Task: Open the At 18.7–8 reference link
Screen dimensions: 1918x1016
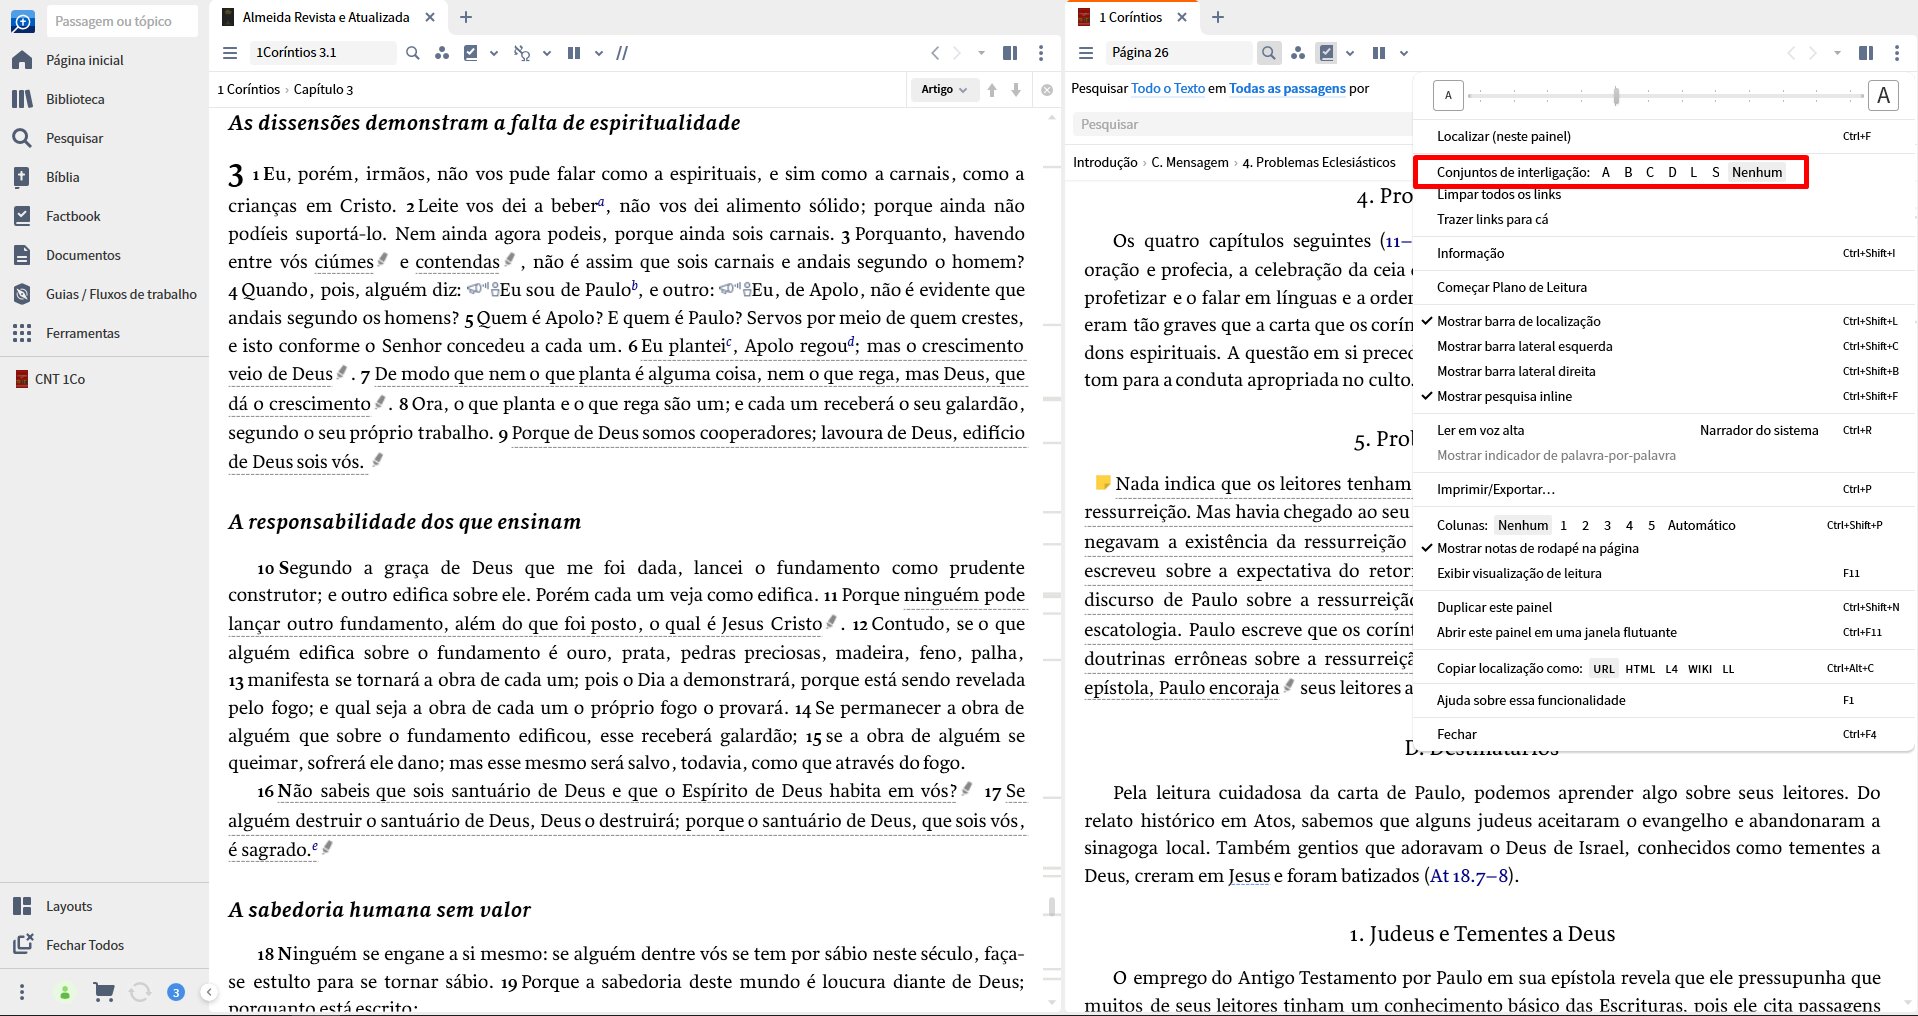Action: (1469, 875)
